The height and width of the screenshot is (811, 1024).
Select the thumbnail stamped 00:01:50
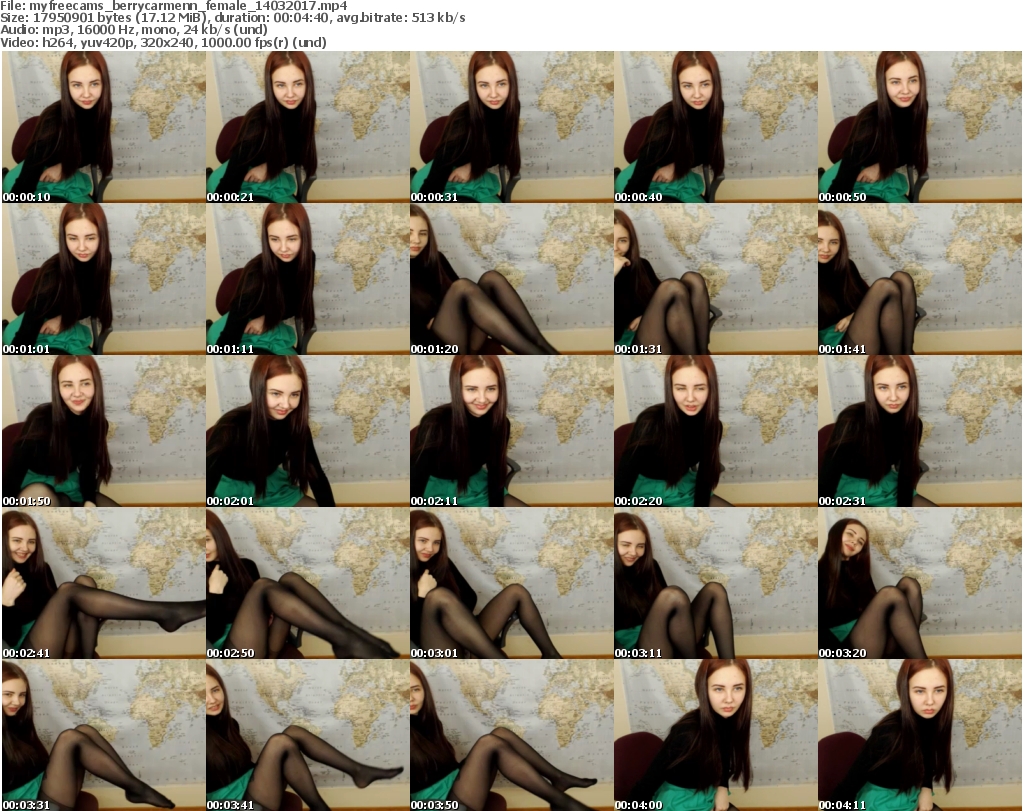(104, 431)
